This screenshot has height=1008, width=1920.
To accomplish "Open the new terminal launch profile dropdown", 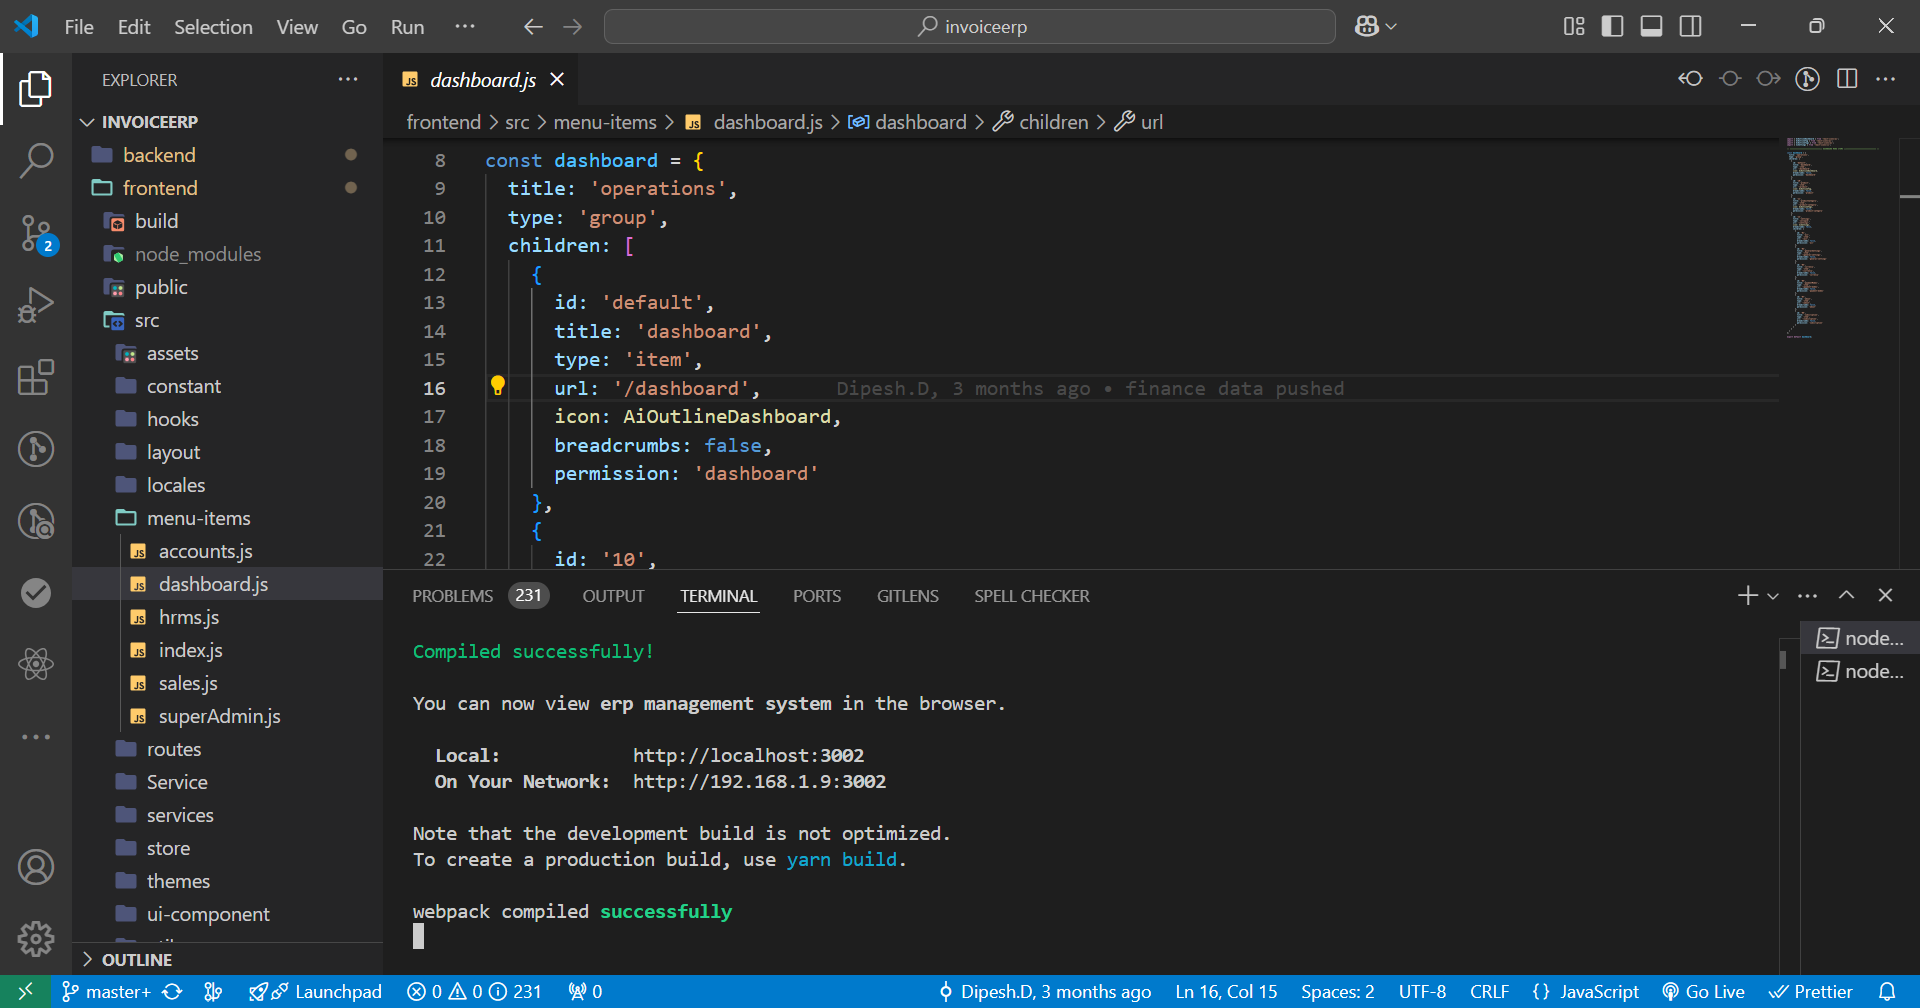I will coord(1773,596).
